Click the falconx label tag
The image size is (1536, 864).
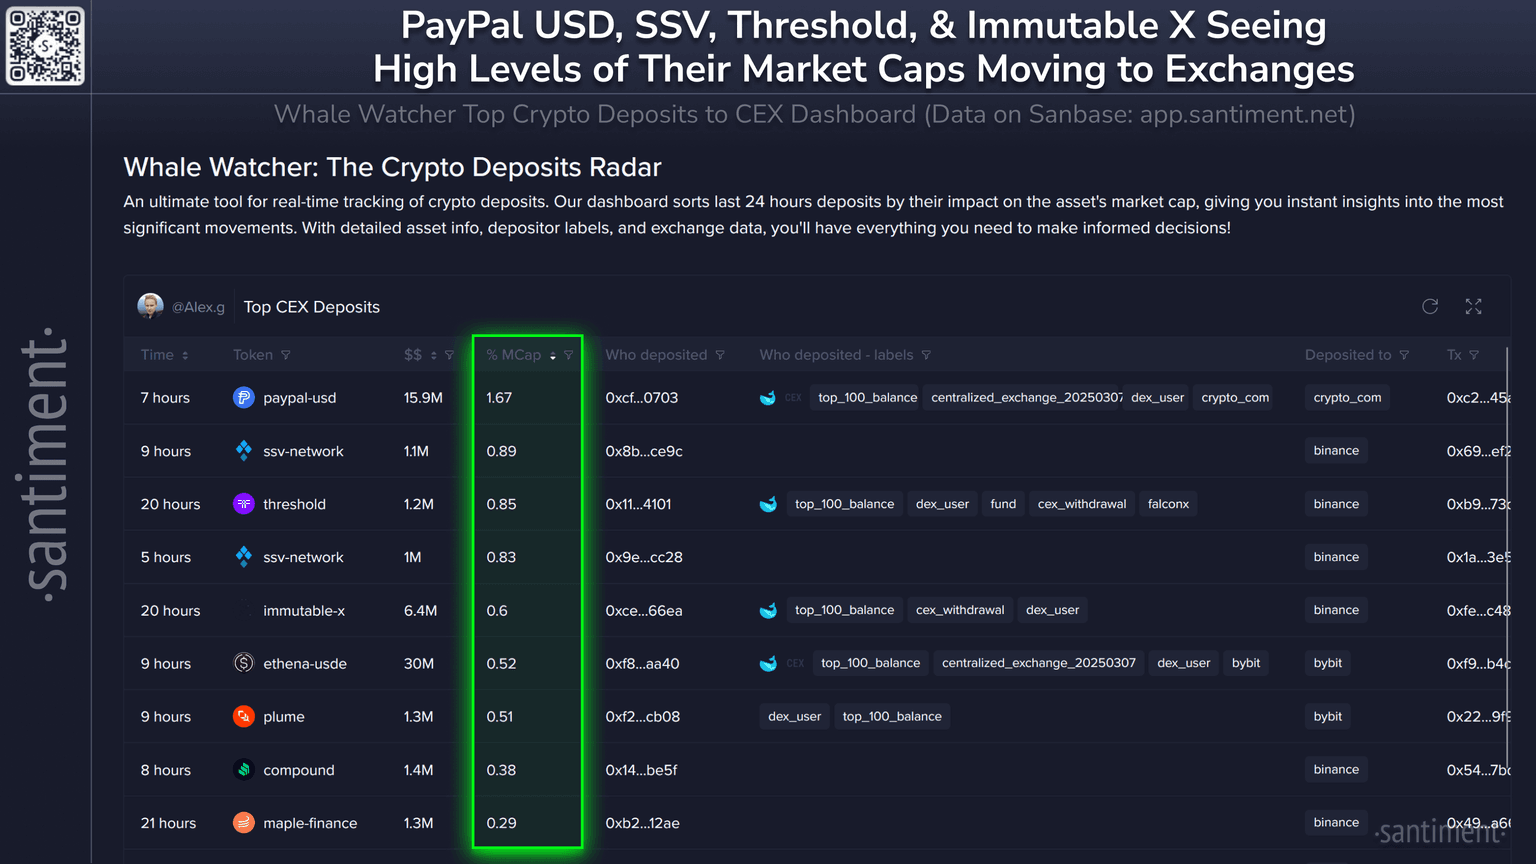[x=1168, y=504]
